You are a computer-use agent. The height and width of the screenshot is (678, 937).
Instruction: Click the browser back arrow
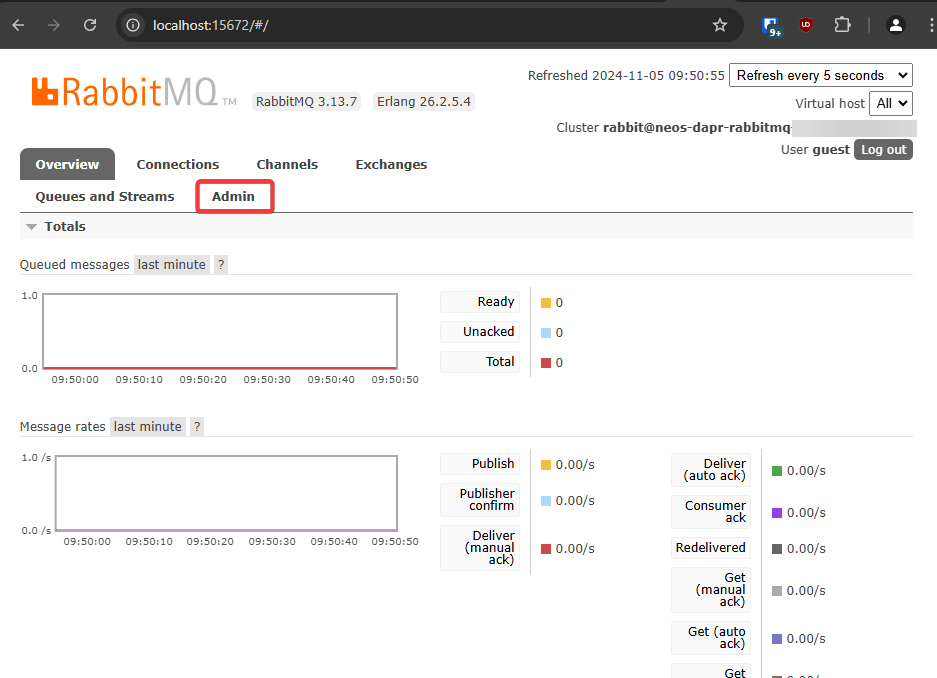tap(19, 25)
